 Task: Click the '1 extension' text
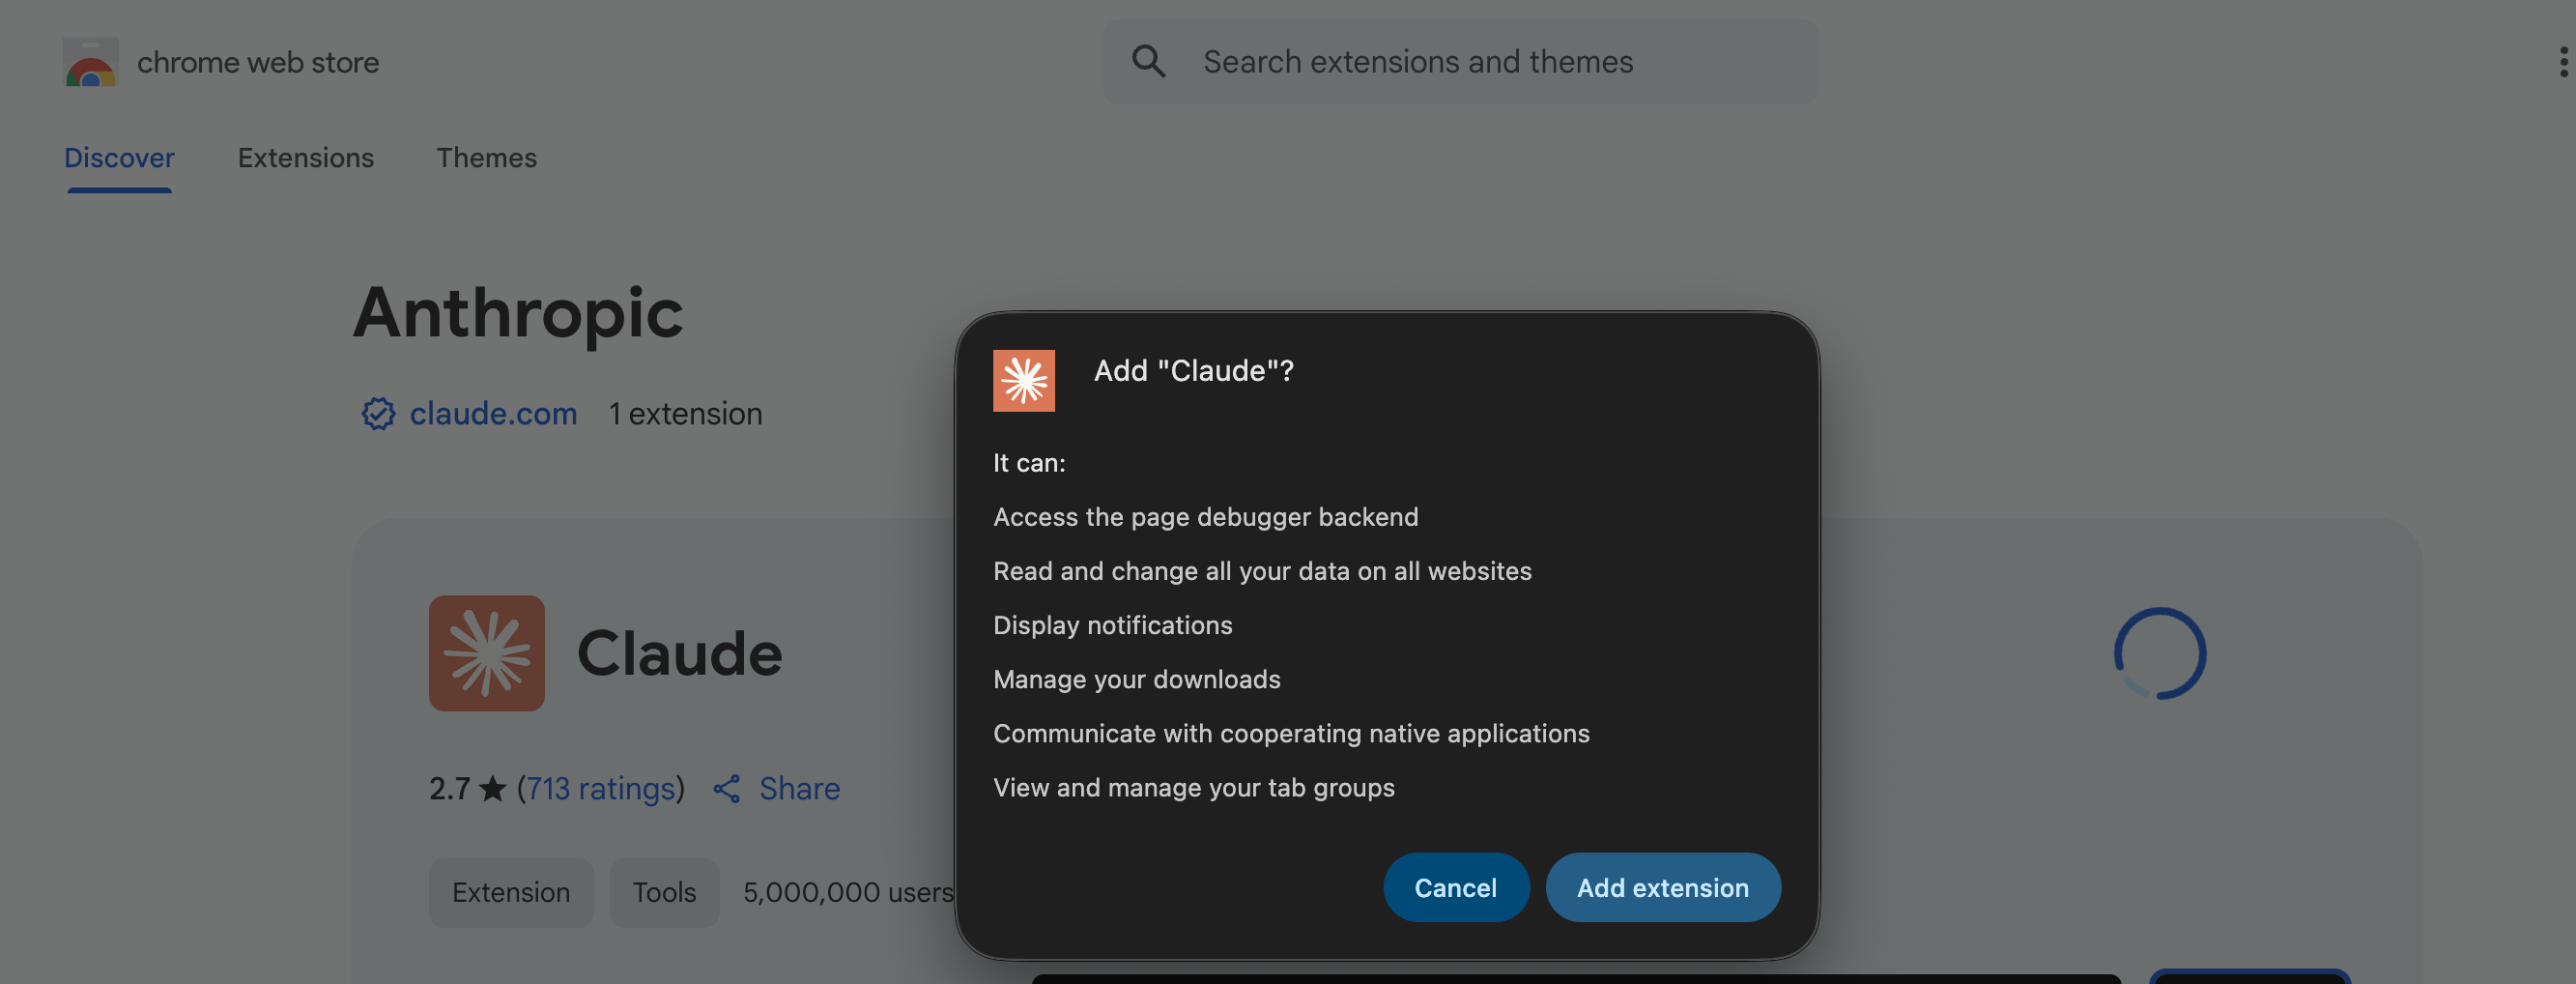click(x=686, y=414)
